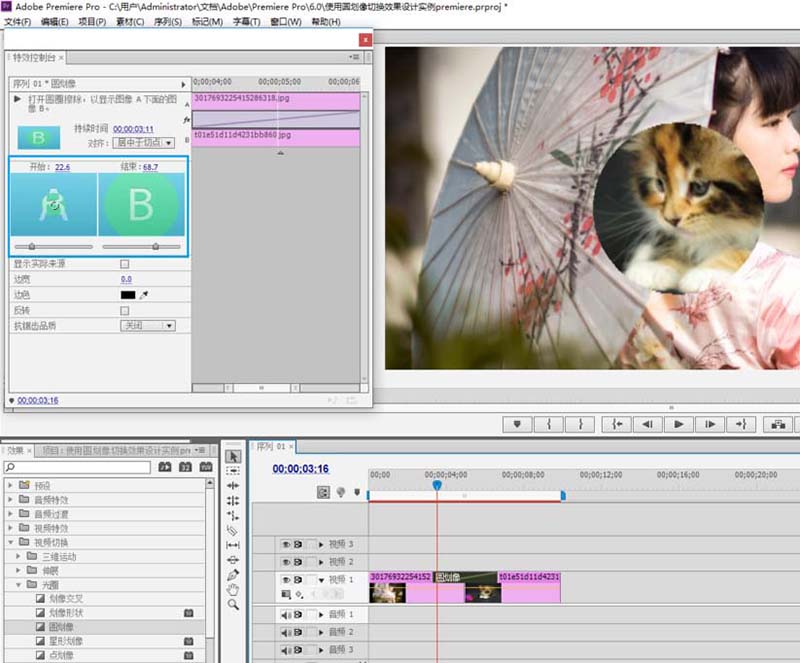The width and height of the screenshot is (800, 663).
Task: Select the Pen tool
Action: [x=233, y=575]
